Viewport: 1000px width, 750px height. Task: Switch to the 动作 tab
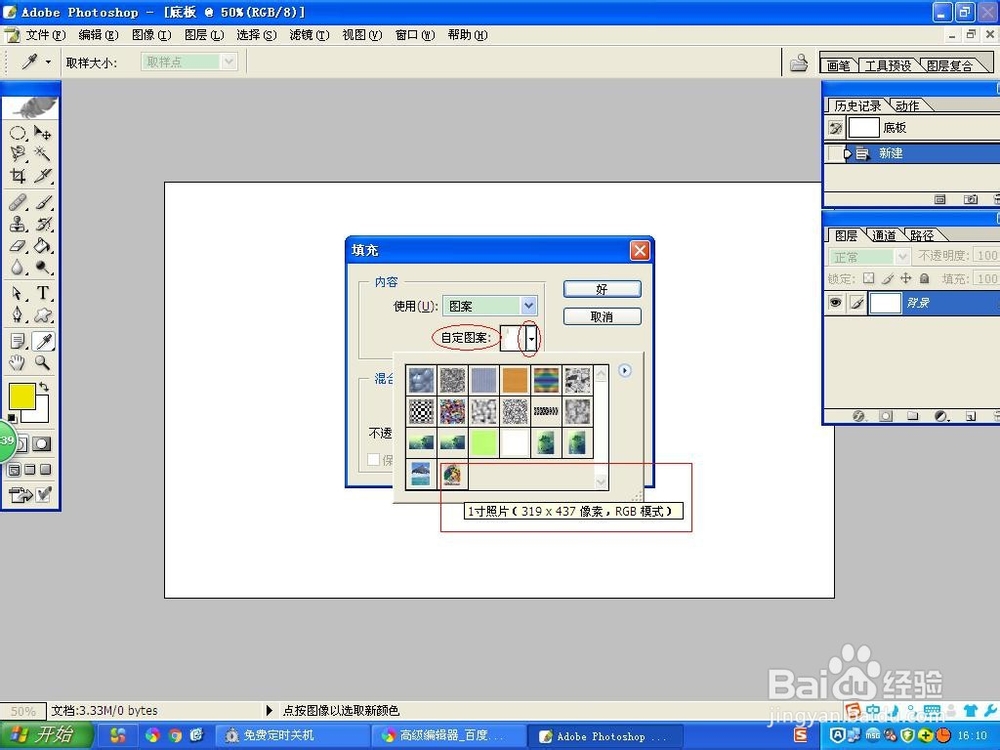pos(907,105)
